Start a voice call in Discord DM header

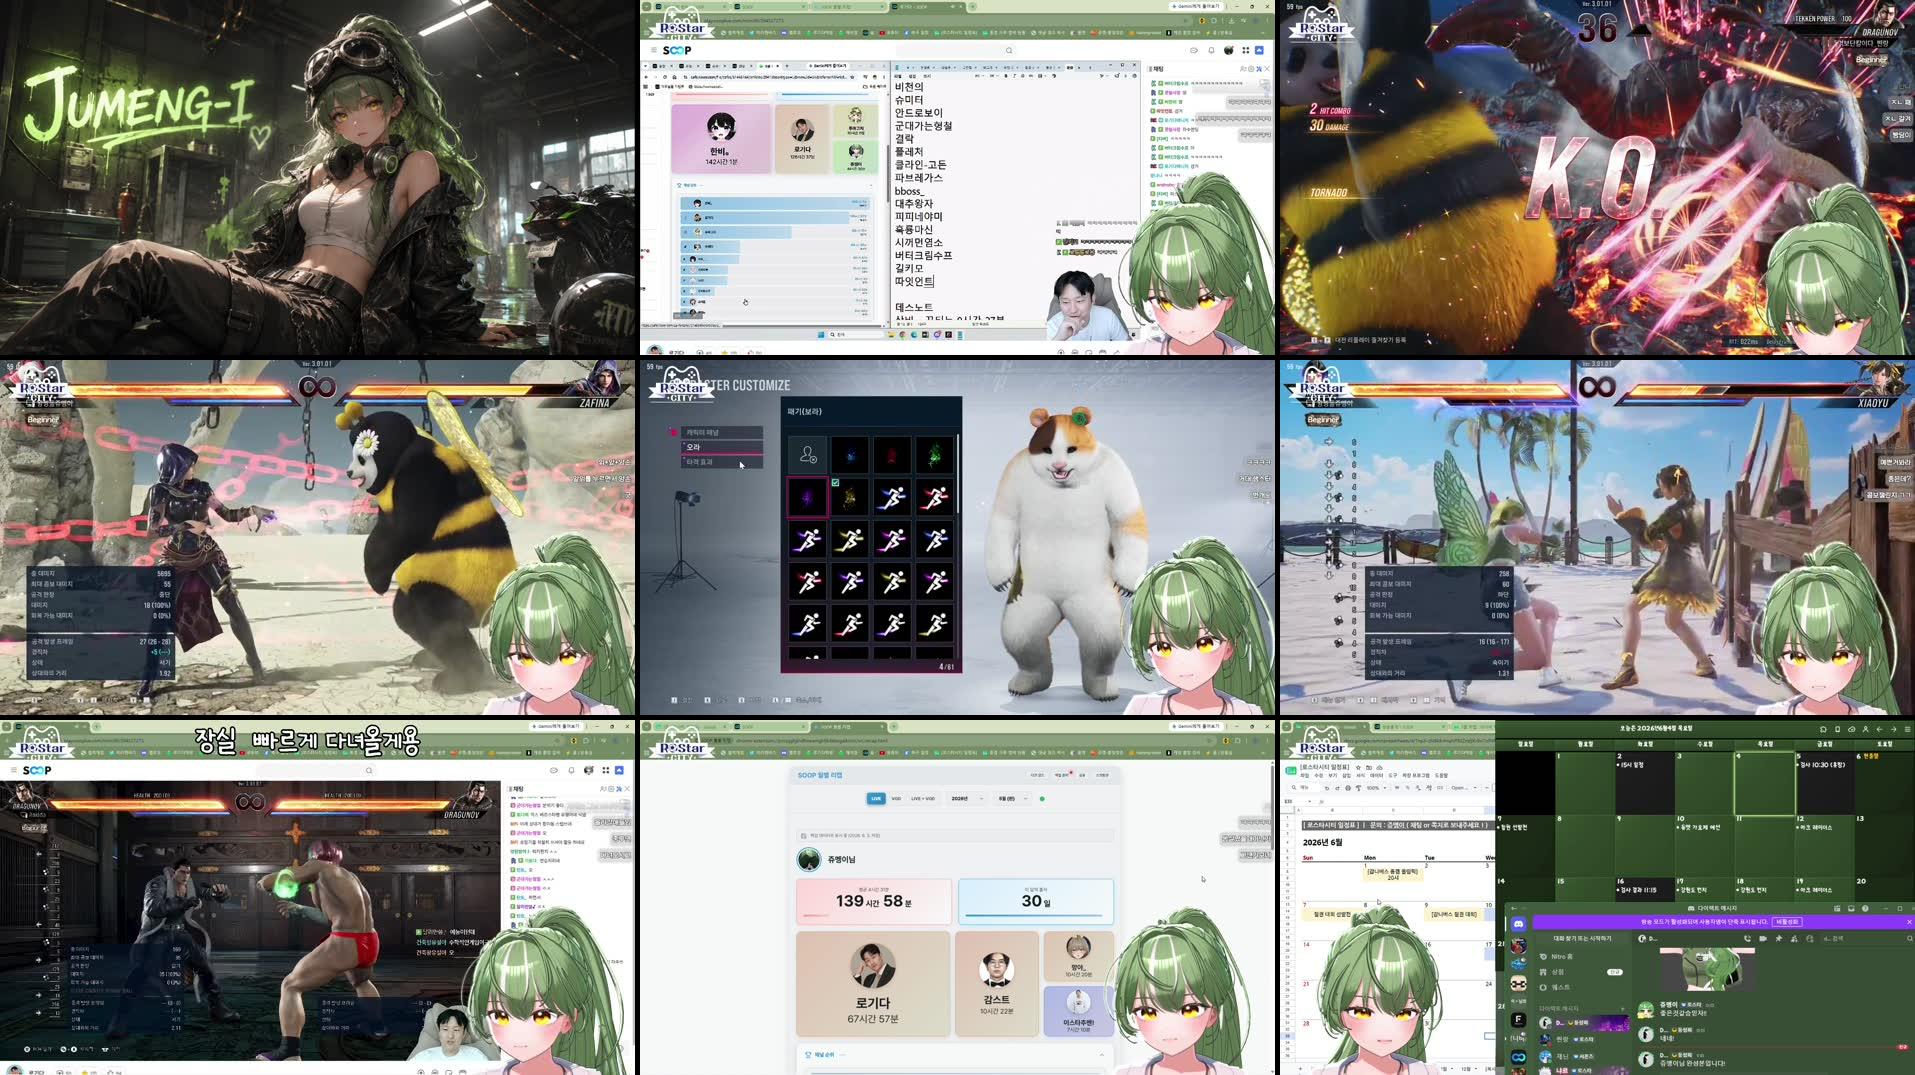point(1747,939)
